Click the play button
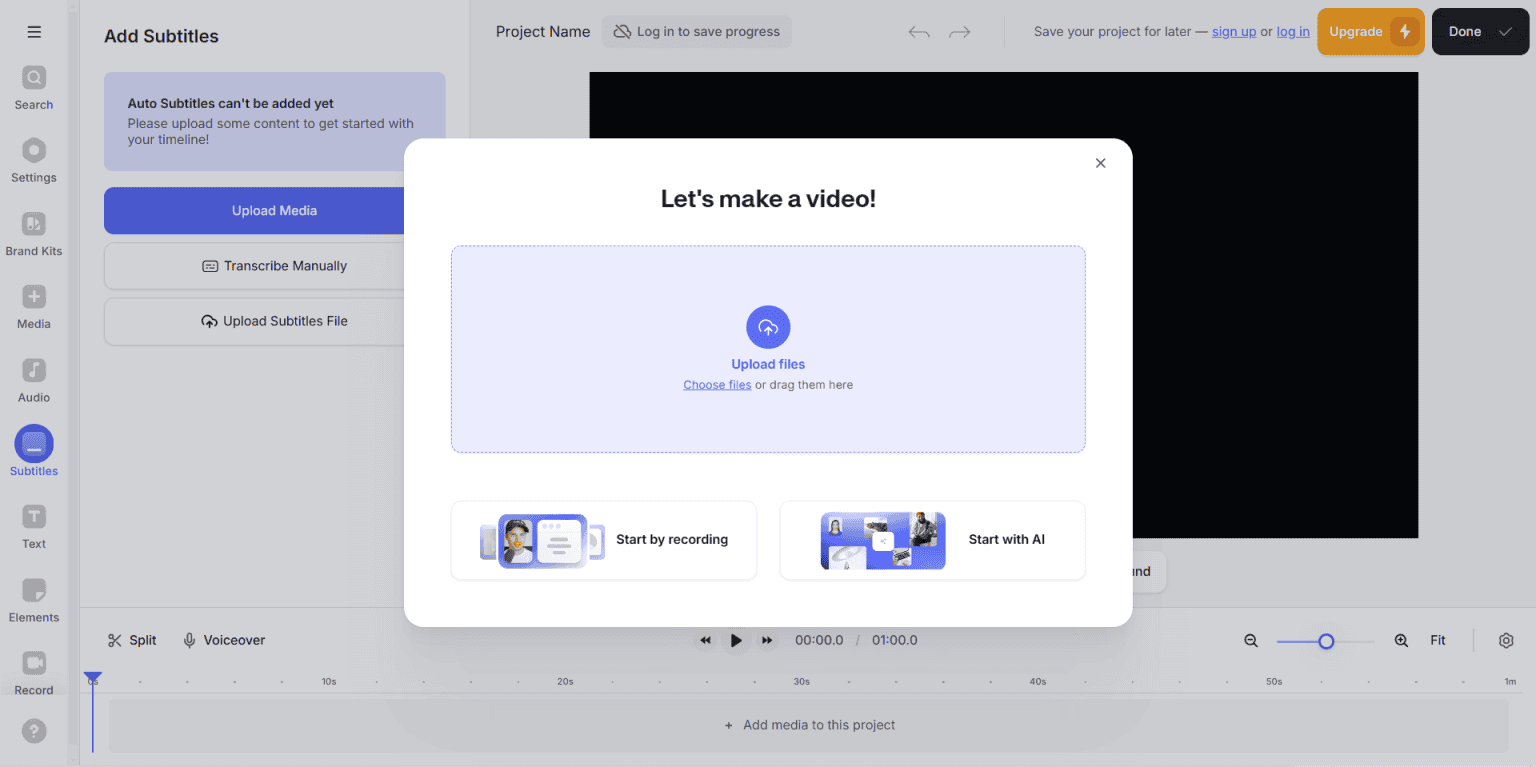1536x767 pixels. tap(736, 641)
